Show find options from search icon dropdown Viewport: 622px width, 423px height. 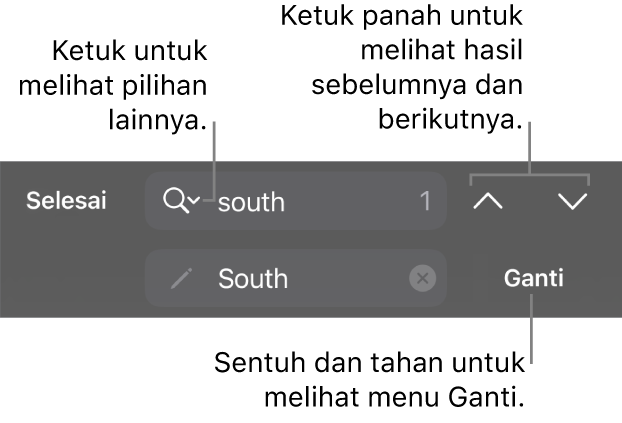coord(181,200)
